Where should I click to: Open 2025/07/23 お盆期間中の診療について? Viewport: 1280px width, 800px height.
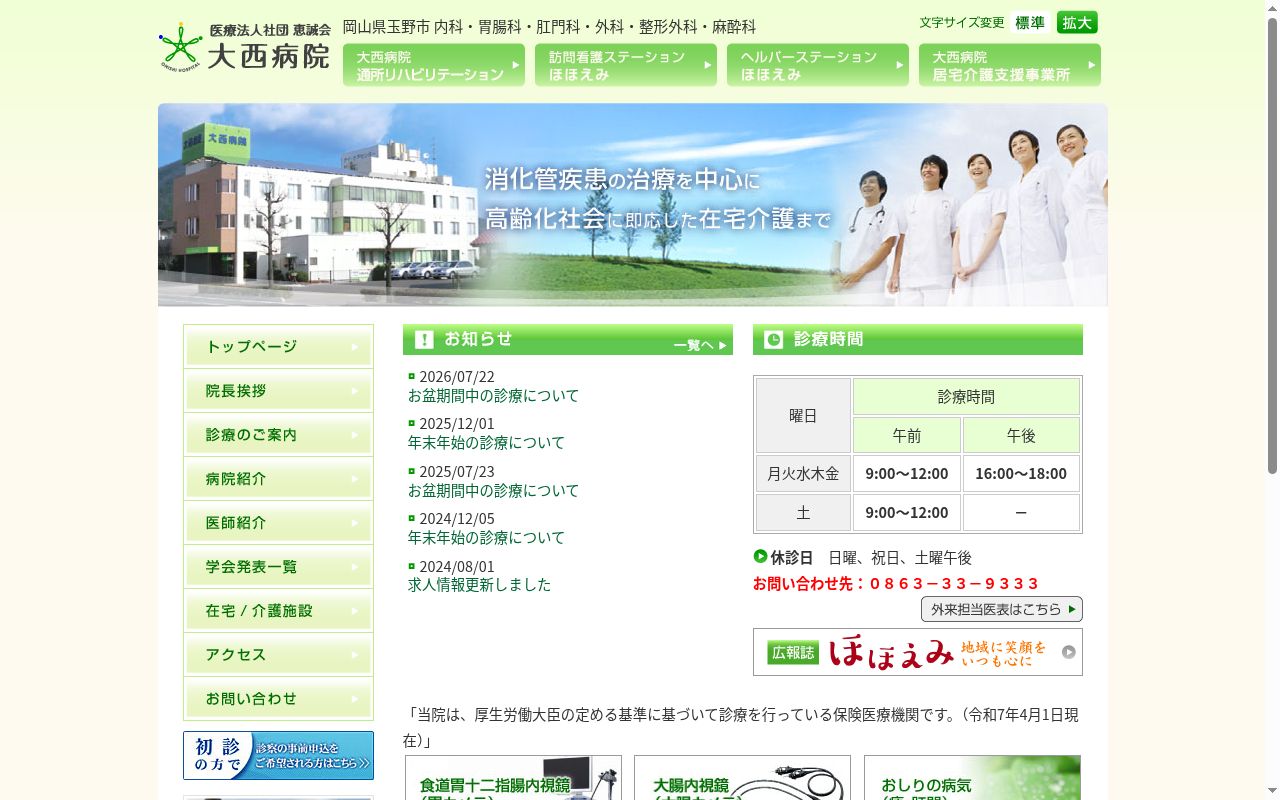493,491
